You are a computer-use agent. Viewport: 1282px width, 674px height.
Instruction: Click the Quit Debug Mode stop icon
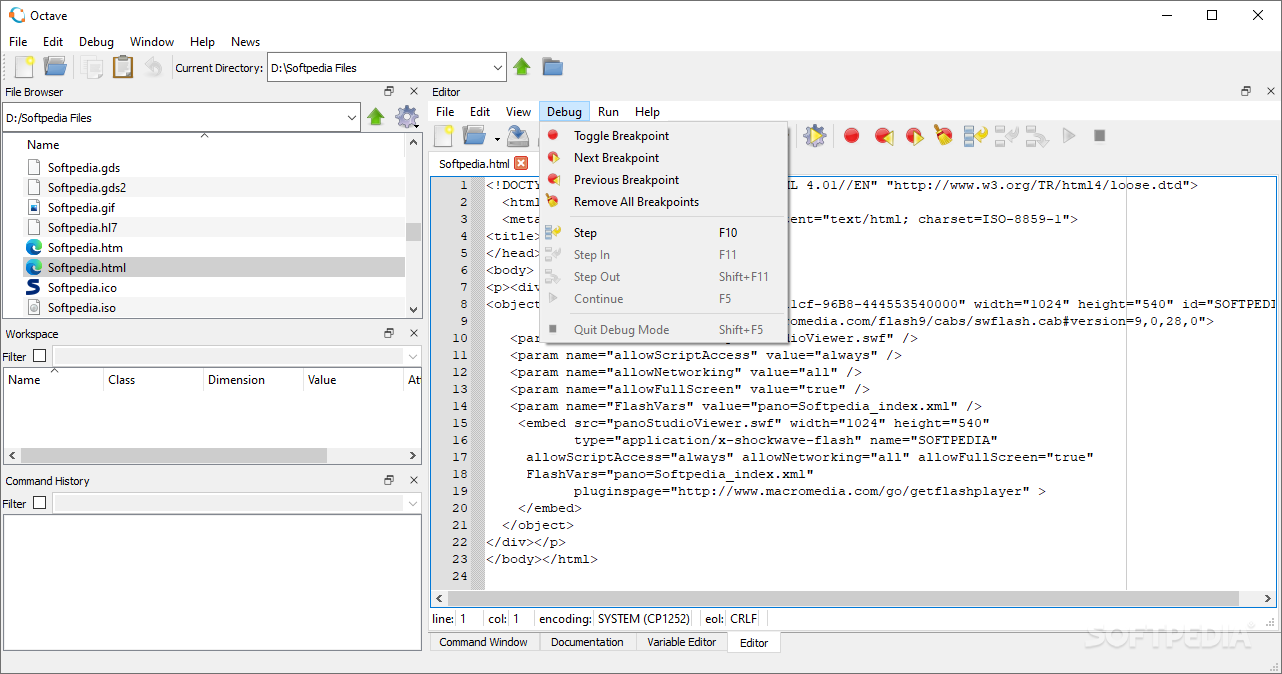[x=1099, y=135]
